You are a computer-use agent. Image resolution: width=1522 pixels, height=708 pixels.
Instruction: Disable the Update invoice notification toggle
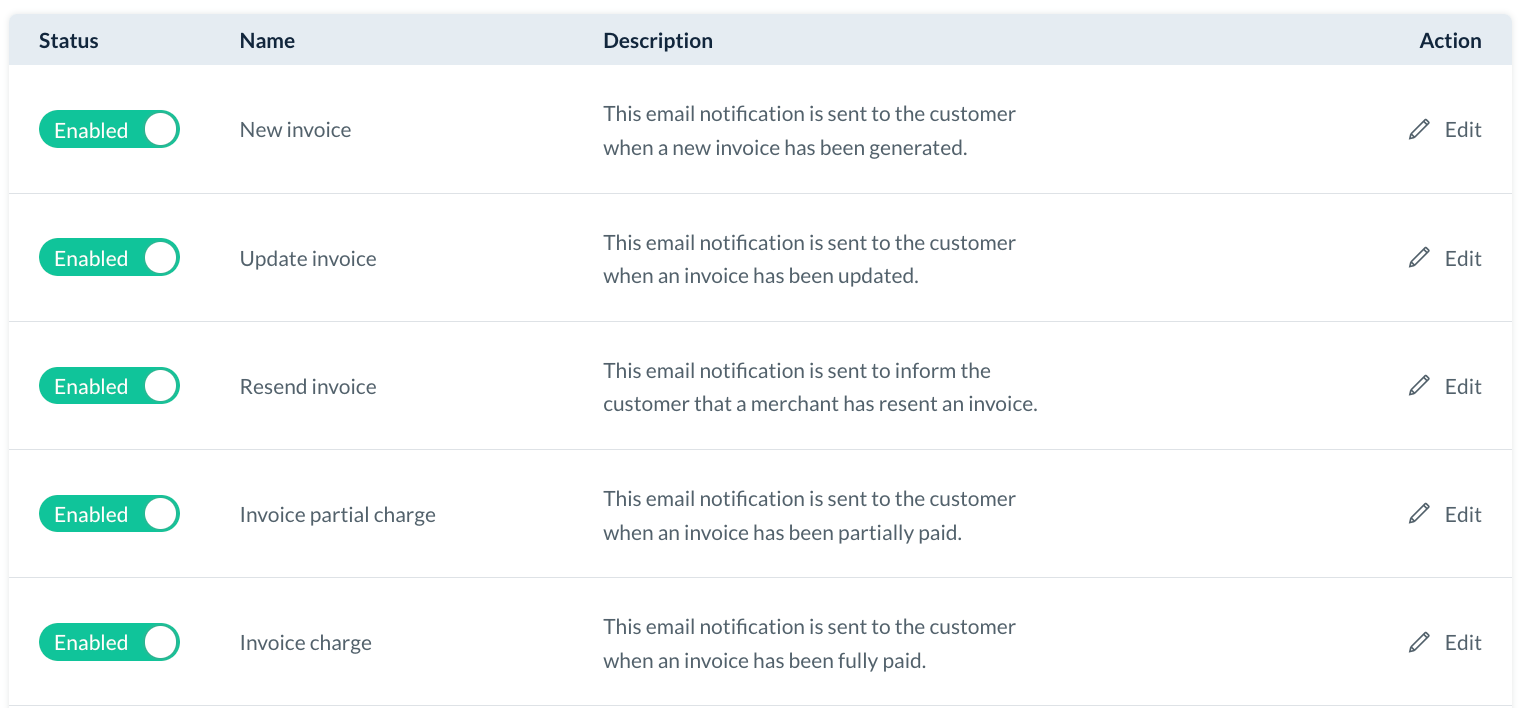pyautogui.click(x=109, y=258)
